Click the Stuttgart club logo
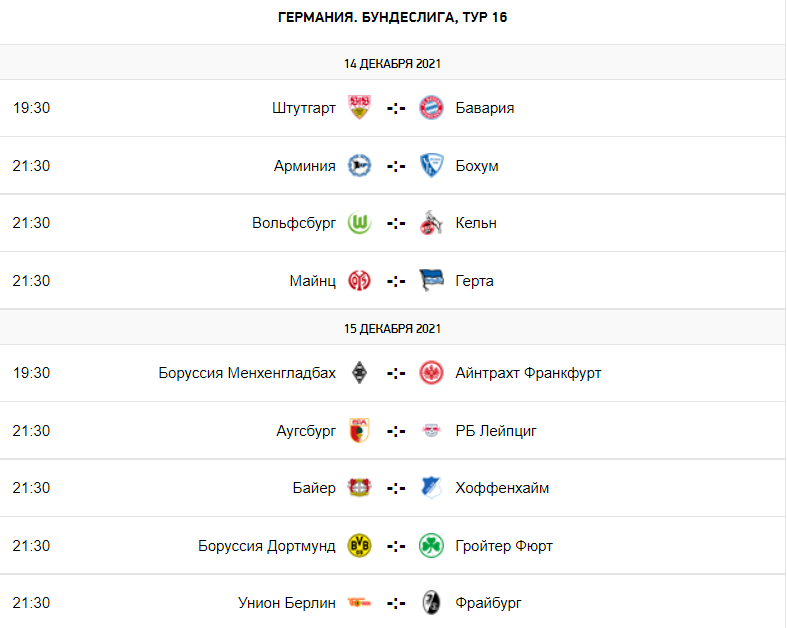This screenshot has height=628, width=787. [x=359, y=108]
